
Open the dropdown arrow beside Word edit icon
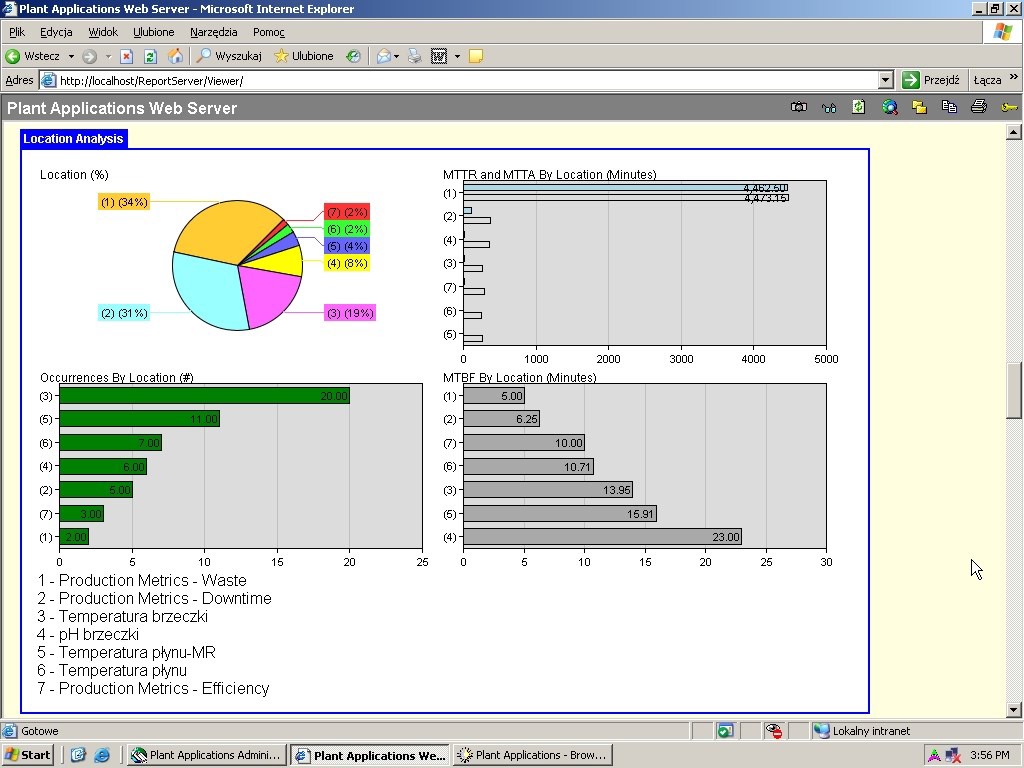click(457, 57)
